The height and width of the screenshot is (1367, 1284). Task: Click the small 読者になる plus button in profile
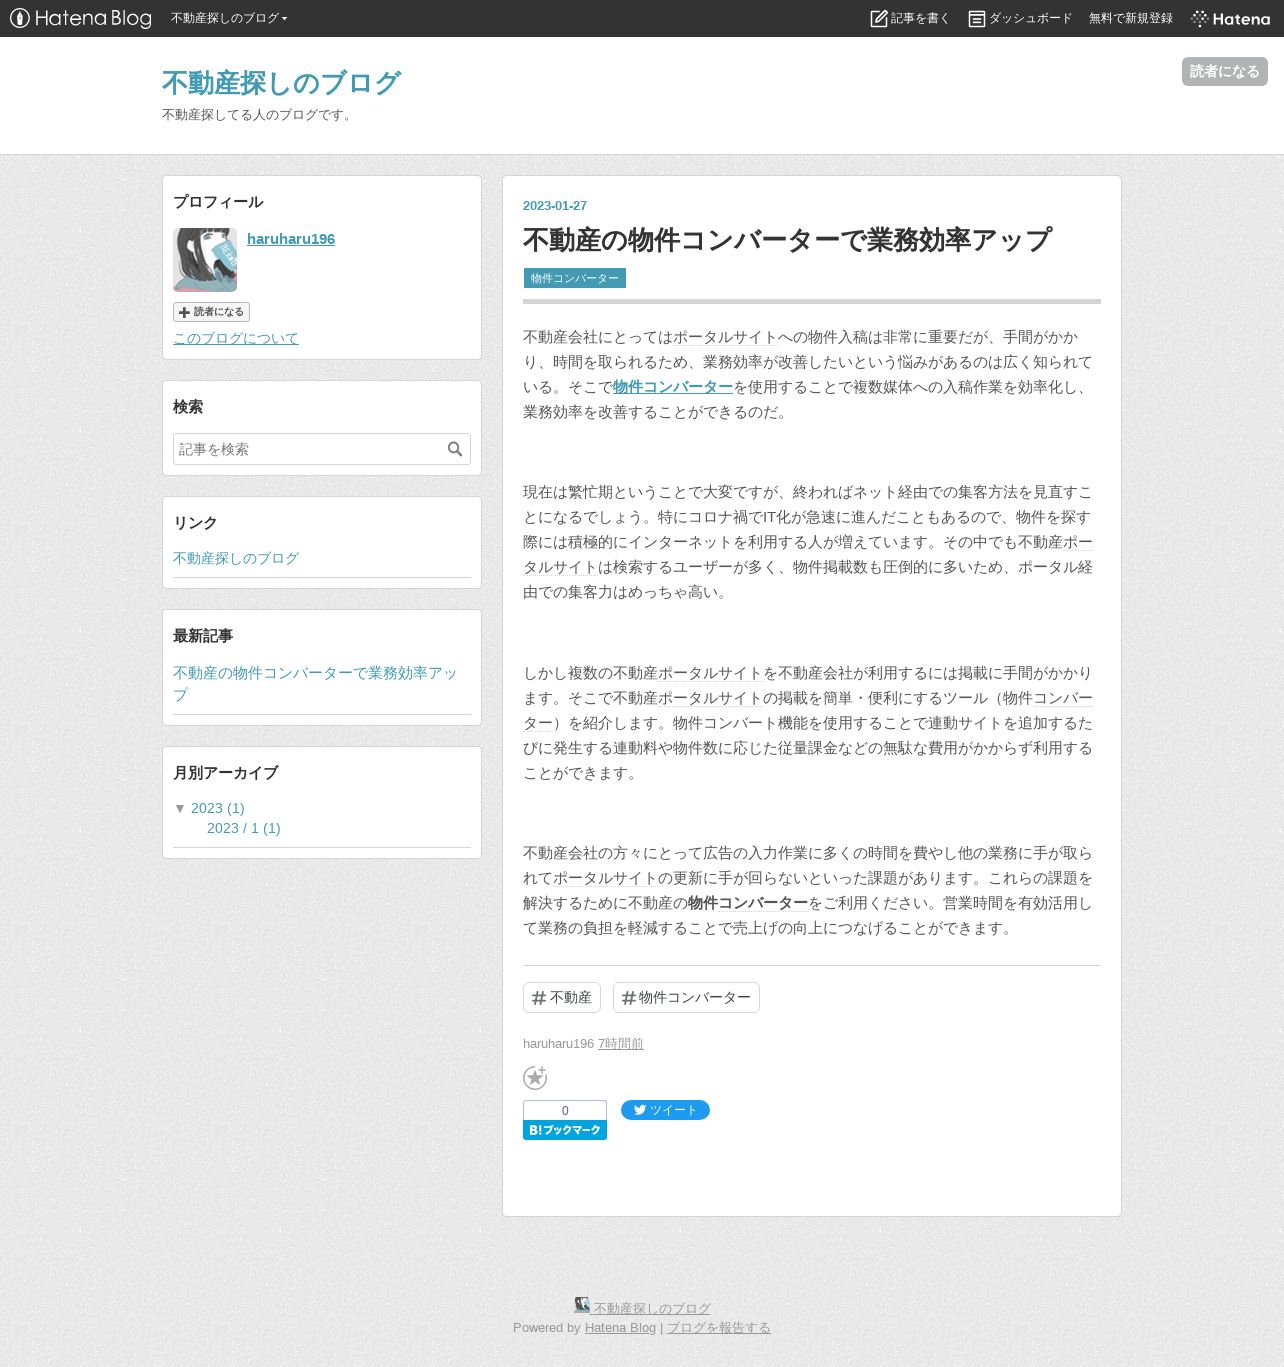[211, 312]
